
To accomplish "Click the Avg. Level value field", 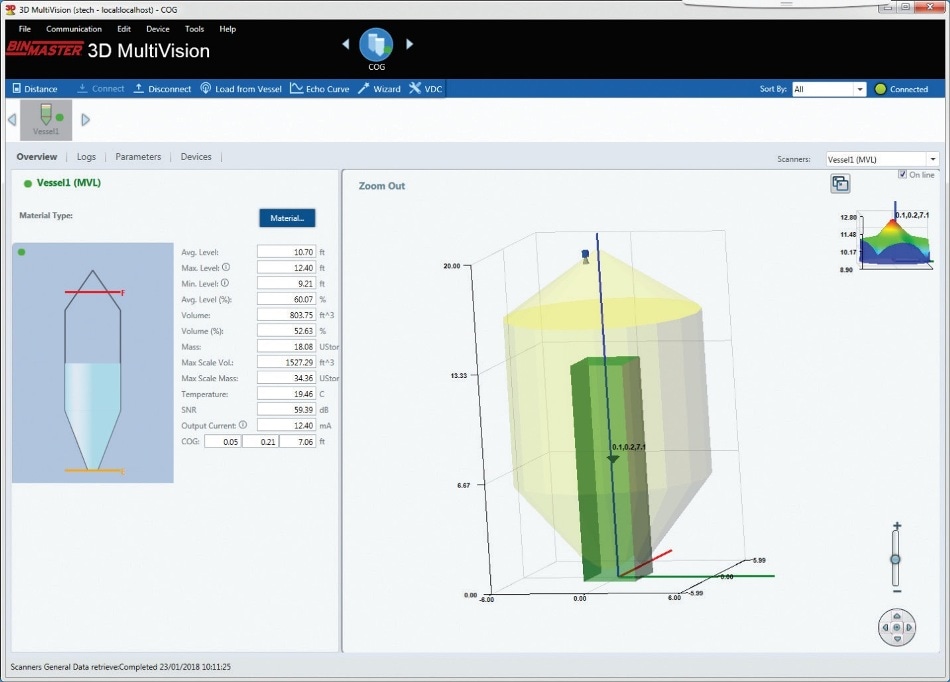I will pos(287,252).
